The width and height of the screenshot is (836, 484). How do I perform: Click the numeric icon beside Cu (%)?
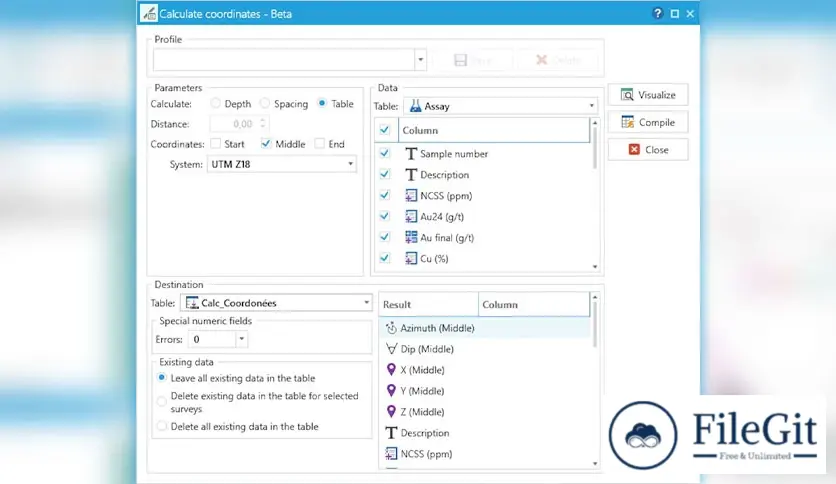point(411,259)
